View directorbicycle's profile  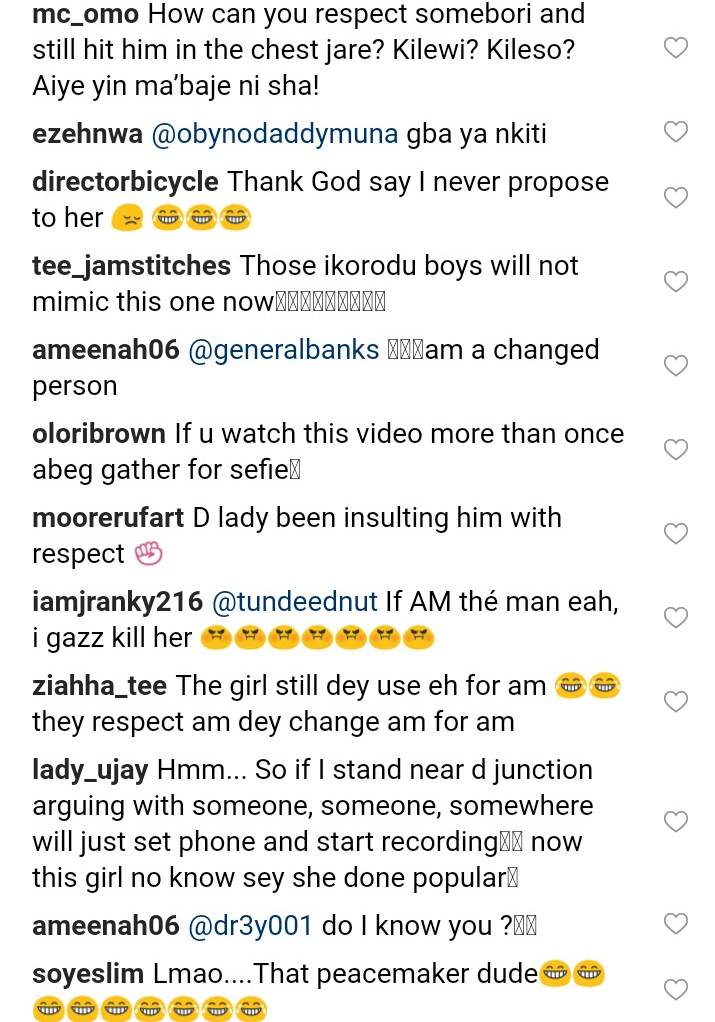(x=125, y=182)
